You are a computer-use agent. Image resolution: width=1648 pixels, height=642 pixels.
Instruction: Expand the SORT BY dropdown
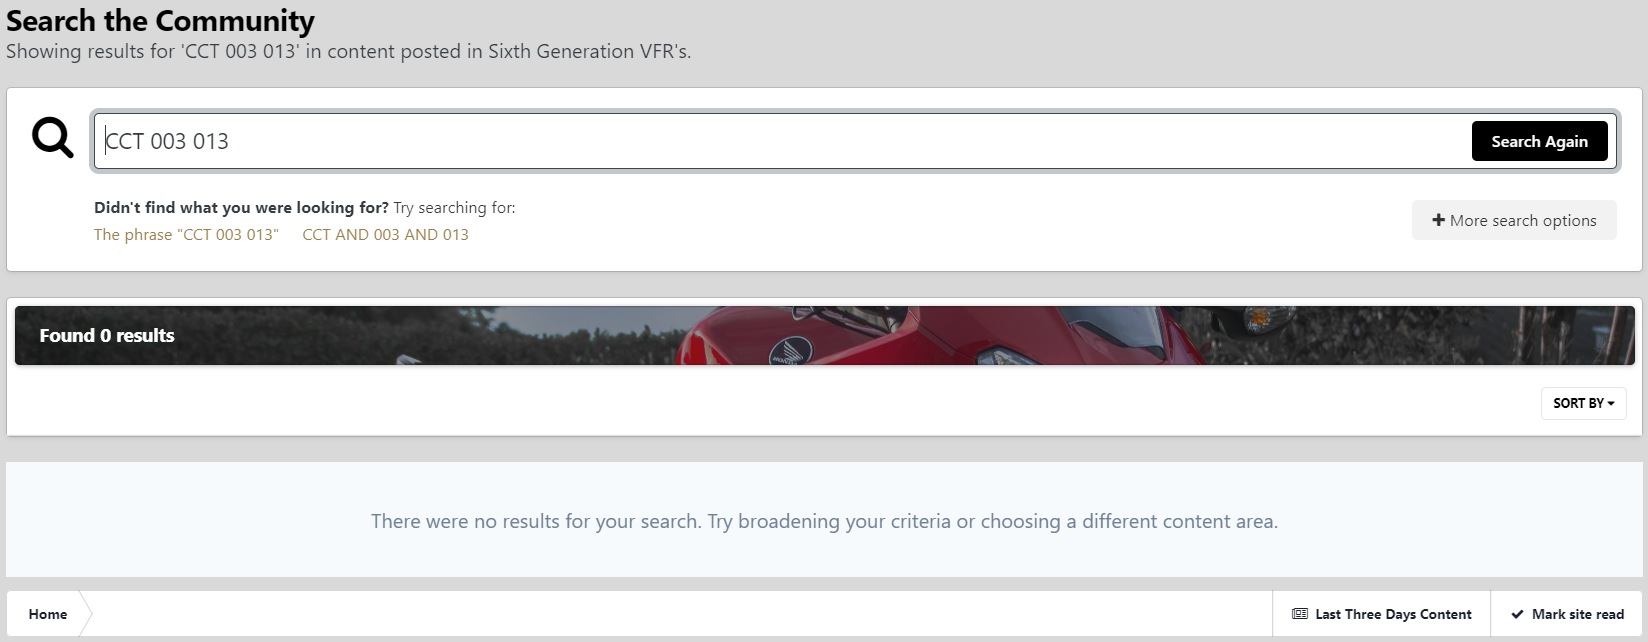1583,403
